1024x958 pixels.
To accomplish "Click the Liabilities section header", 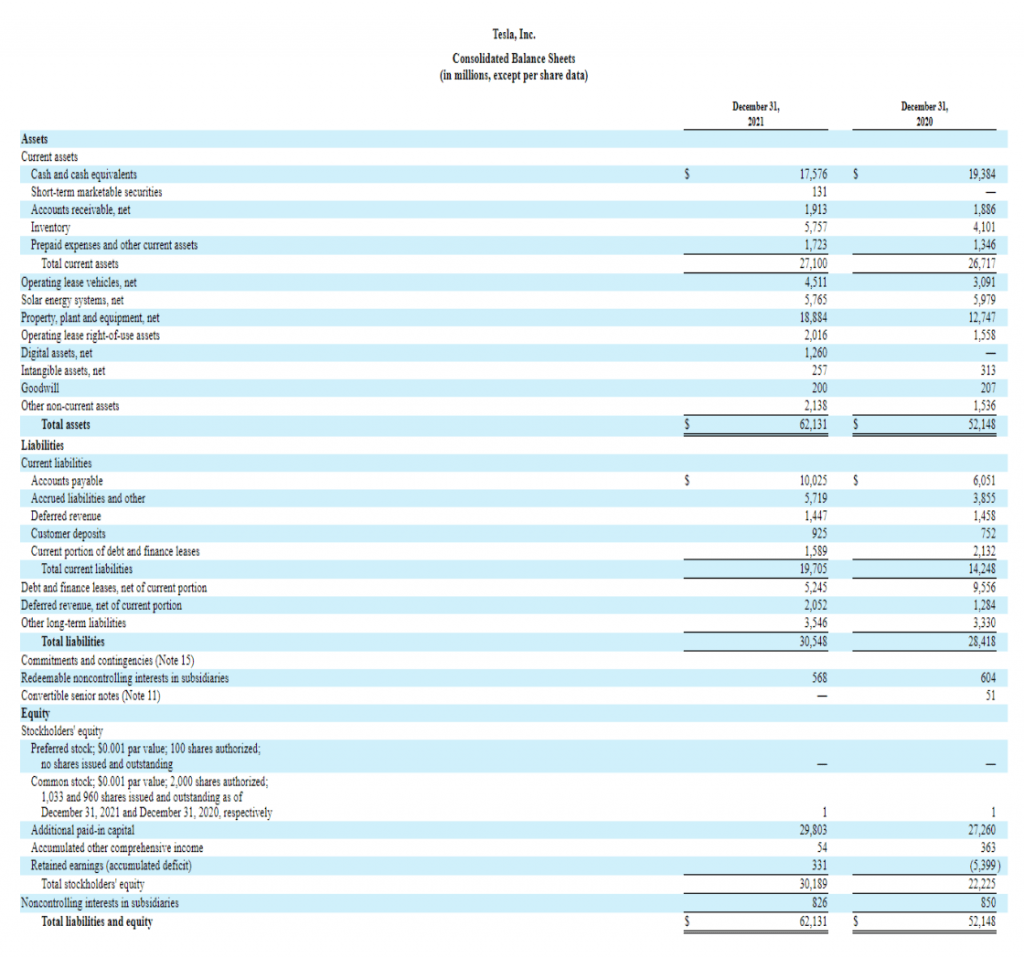I will (41, 445).
